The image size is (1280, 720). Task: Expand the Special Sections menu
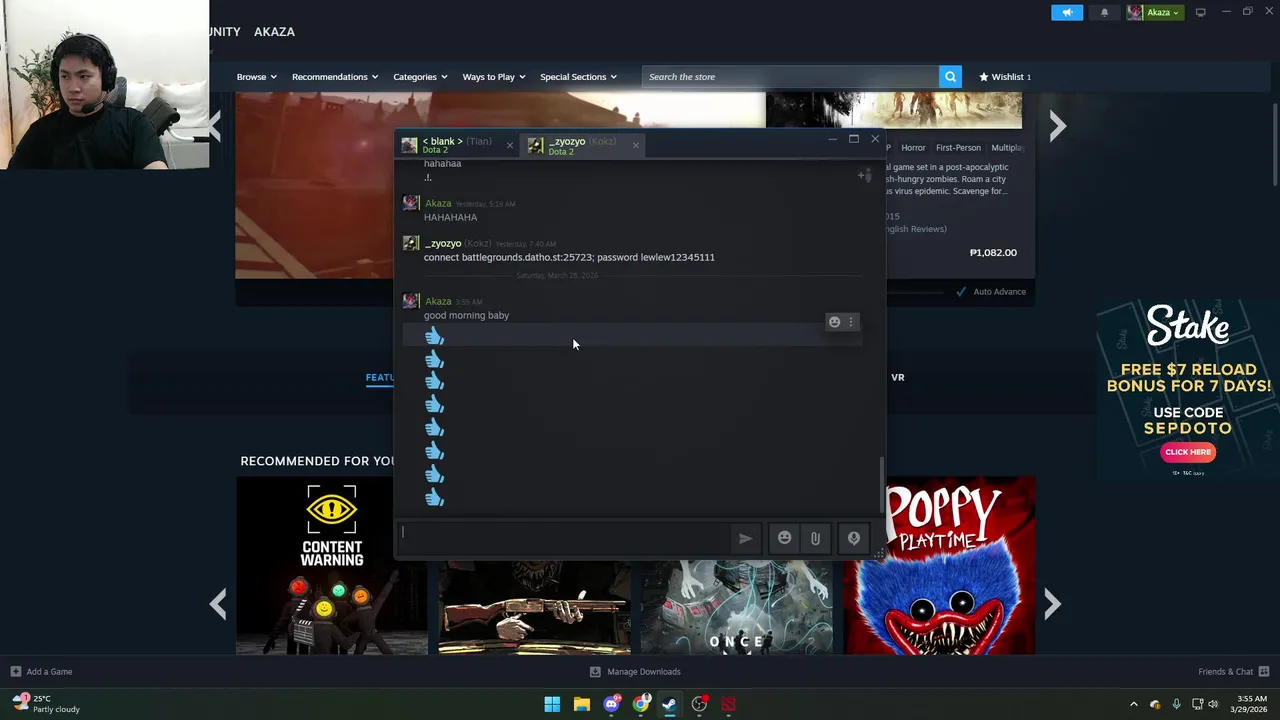[x=578, y=77]
